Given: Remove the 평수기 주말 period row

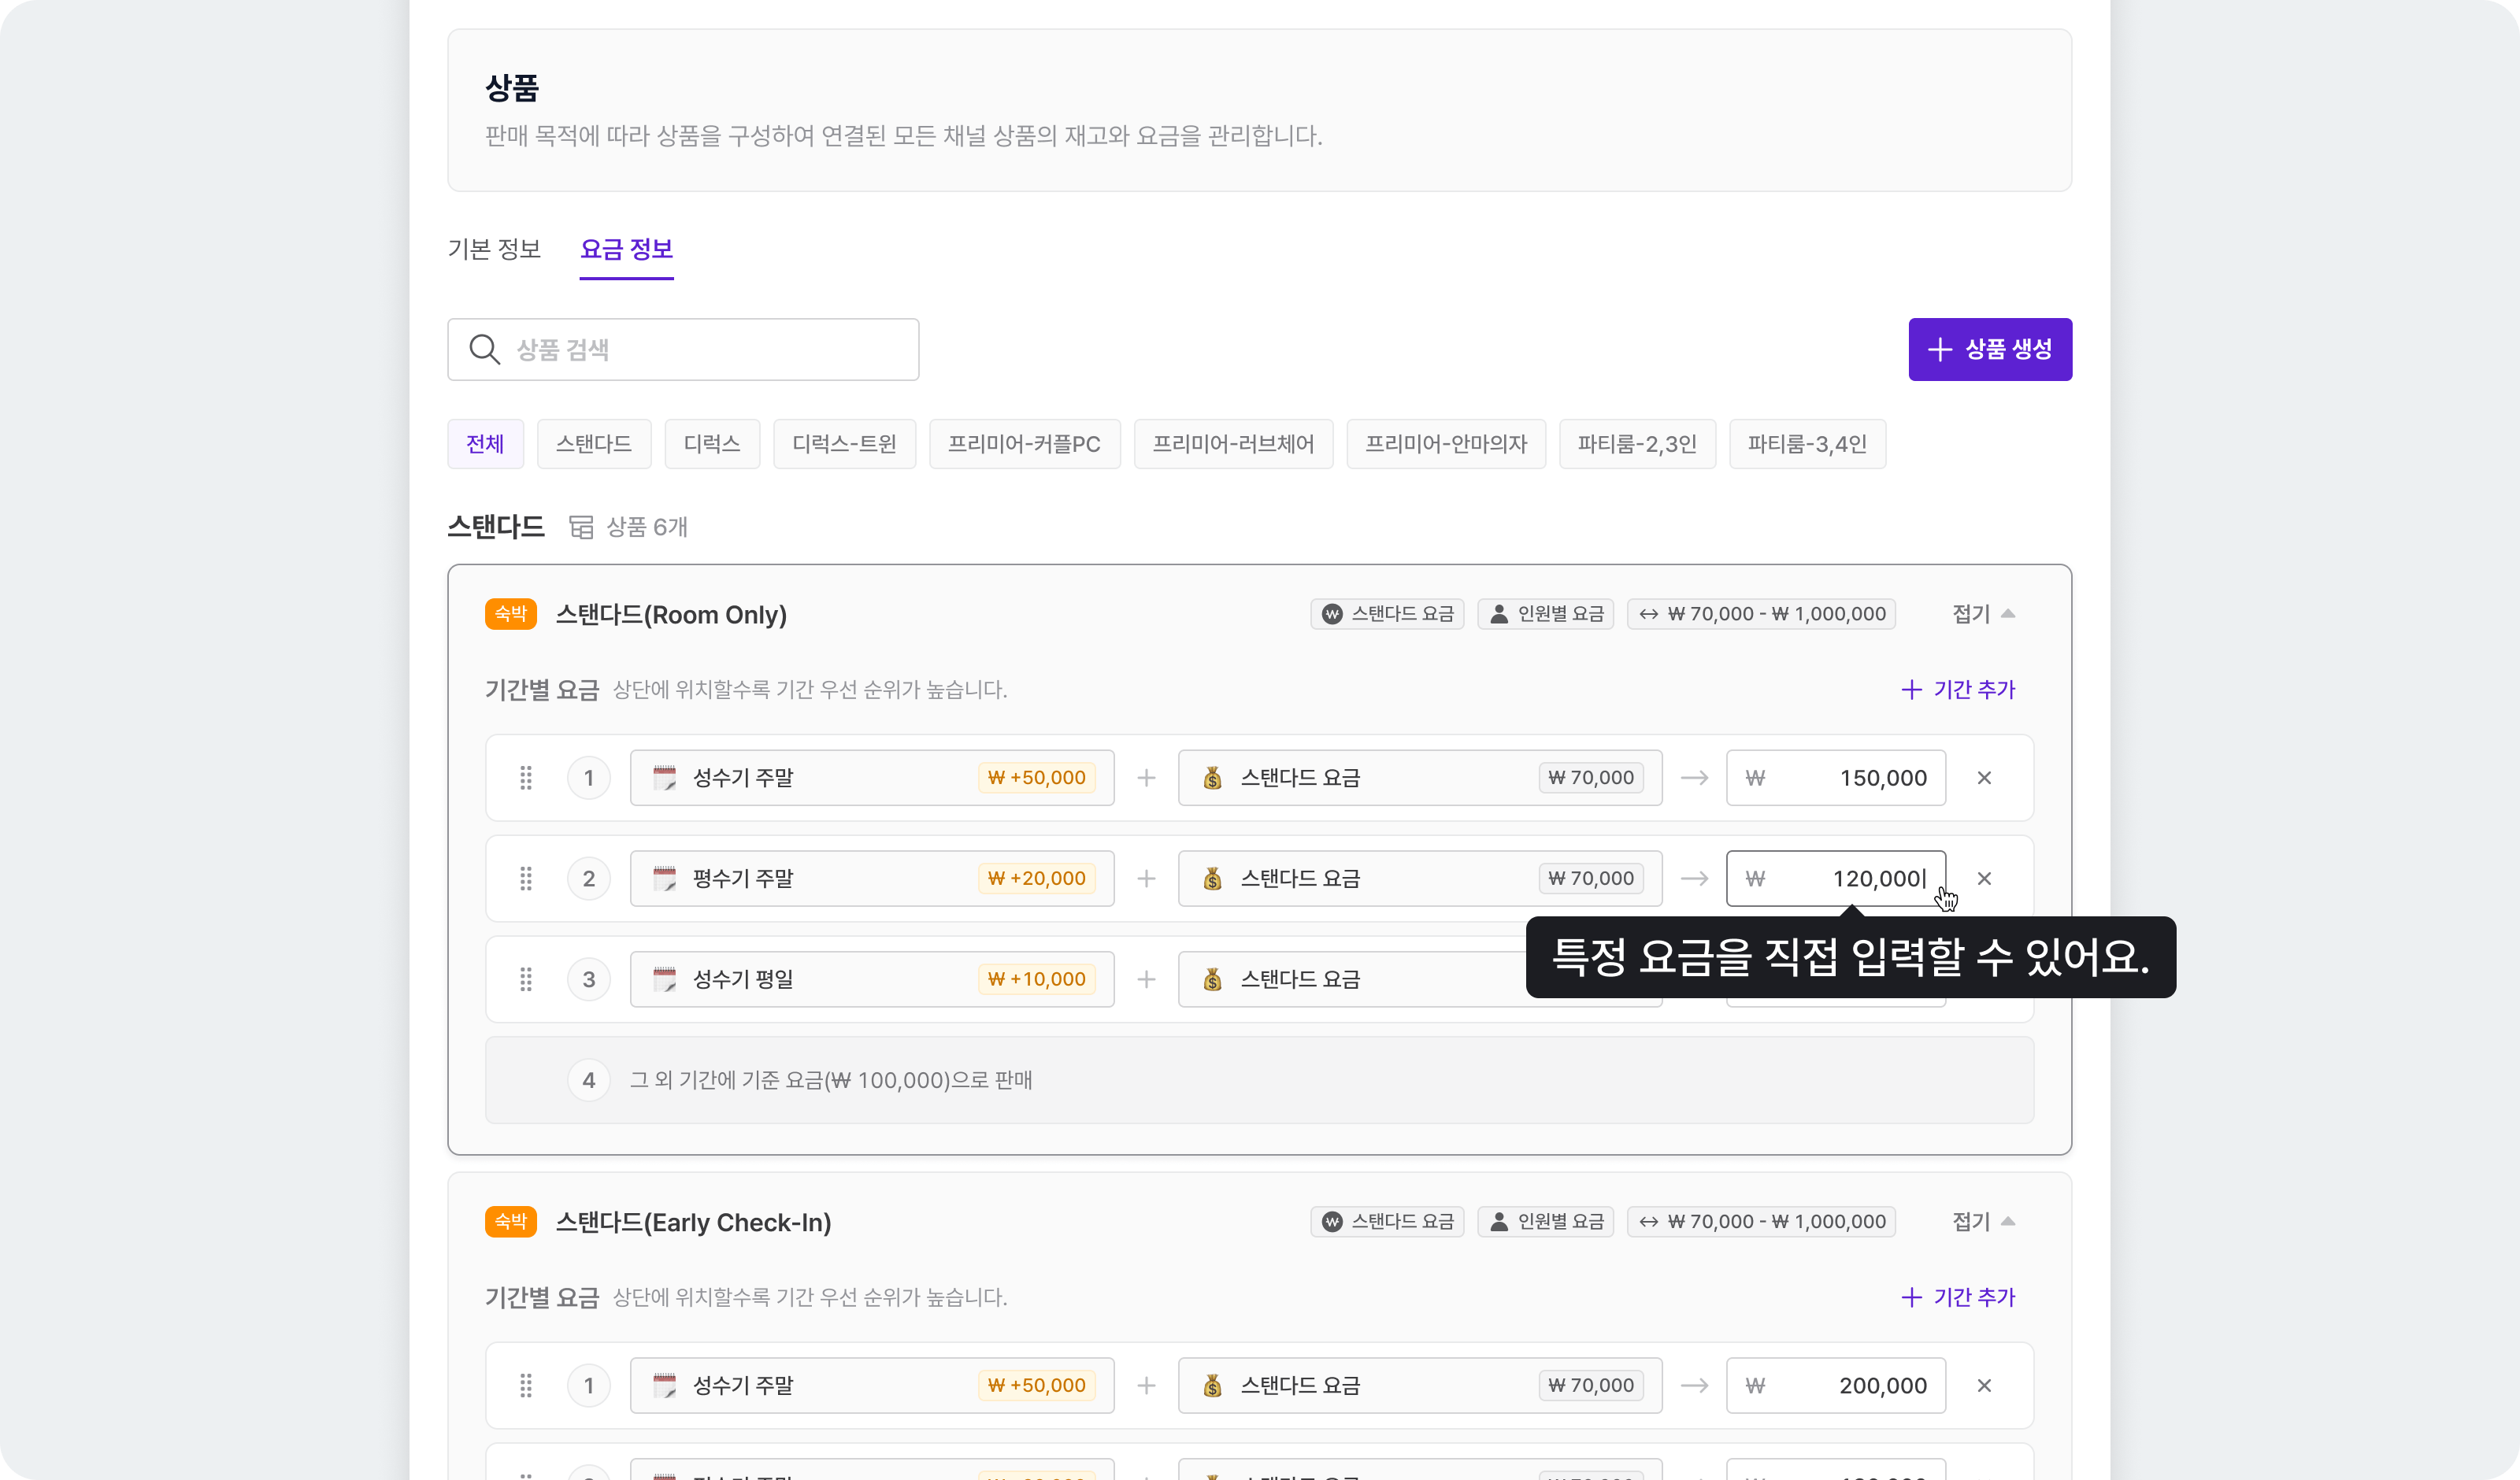Looking at the screenshot, I should coord(1984,878).
